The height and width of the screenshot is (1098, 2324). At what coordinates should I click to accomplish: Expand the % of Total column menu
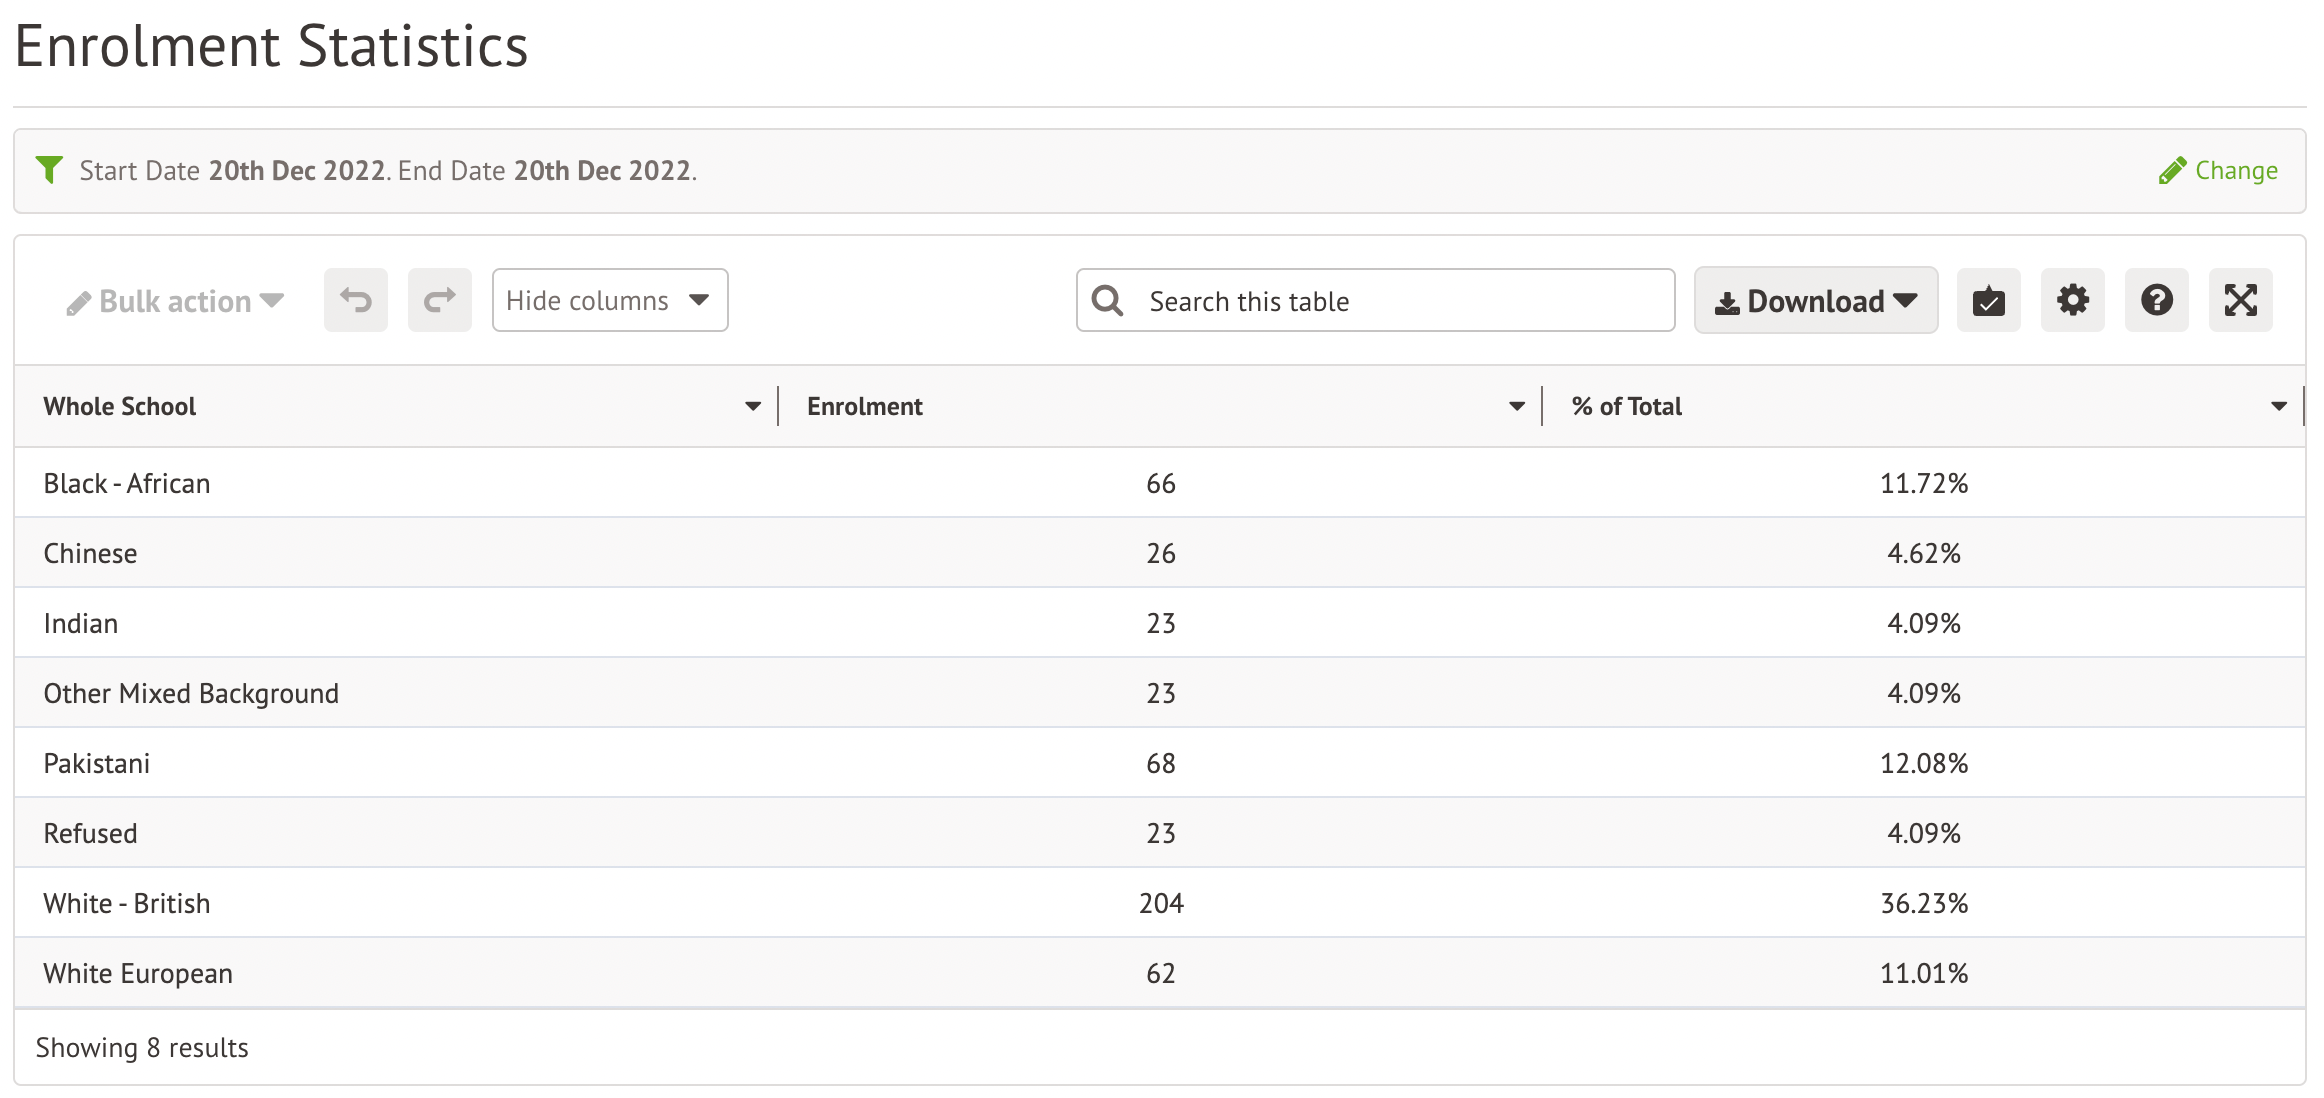click(x=2279, y=406)
